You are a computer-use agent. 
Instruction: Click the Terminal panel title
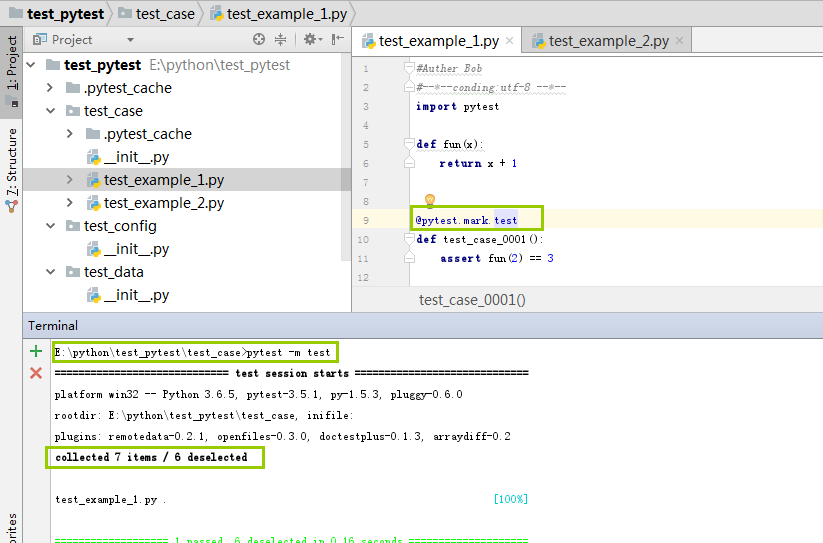pos(53,326)
